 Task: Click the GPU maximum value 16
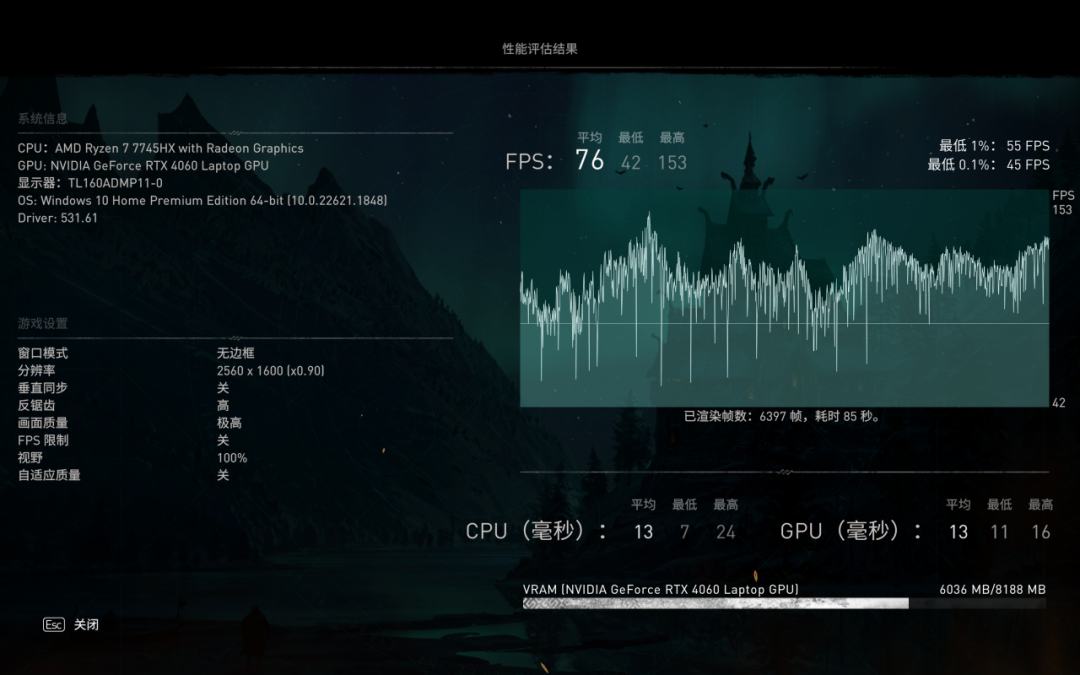1041,532
